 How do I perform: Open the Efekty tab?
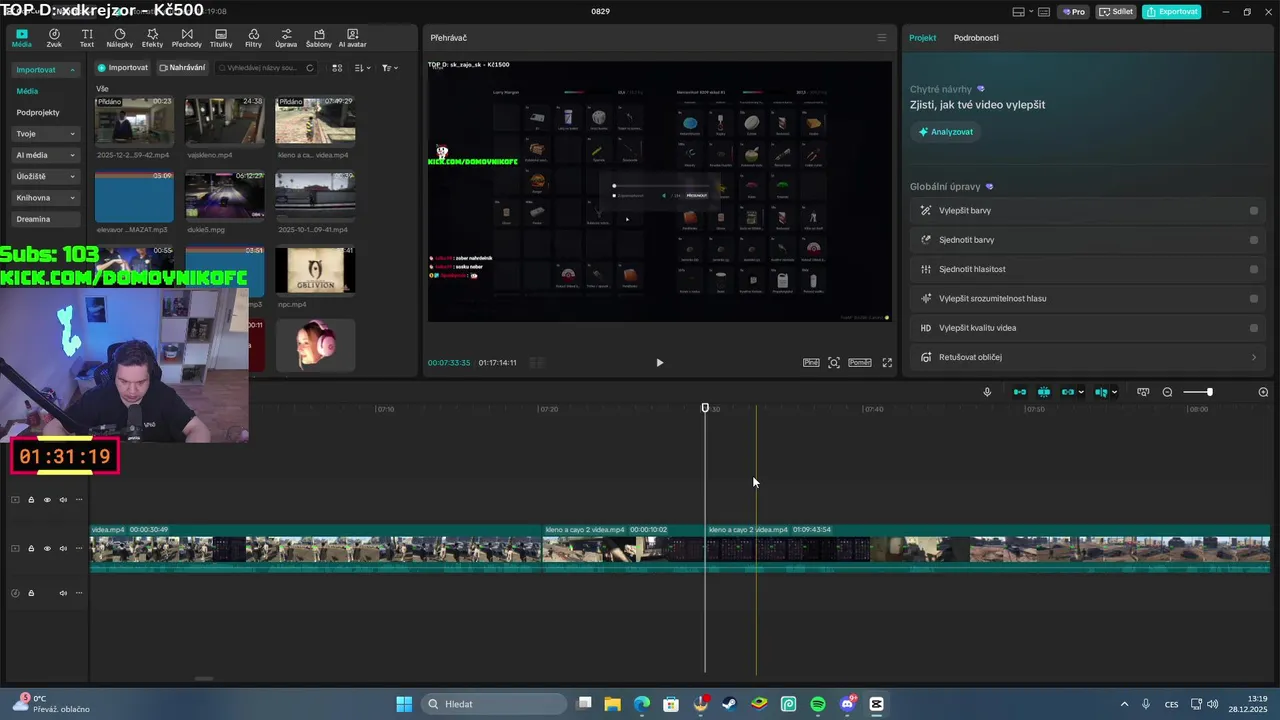click(x=152, y=38)
